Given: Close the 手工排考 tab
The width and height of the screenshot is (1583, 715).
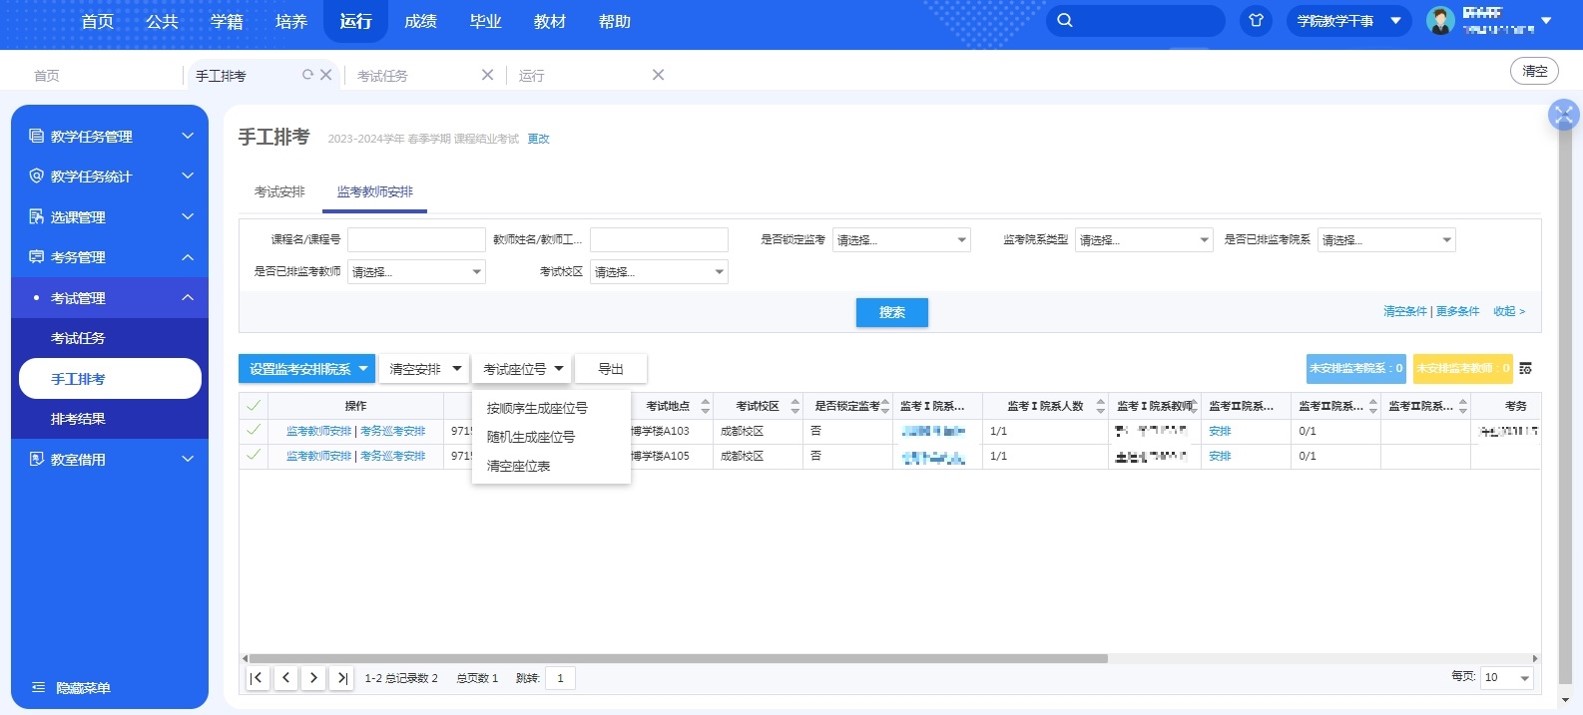Looking at the screenshot, I should 326,75.
